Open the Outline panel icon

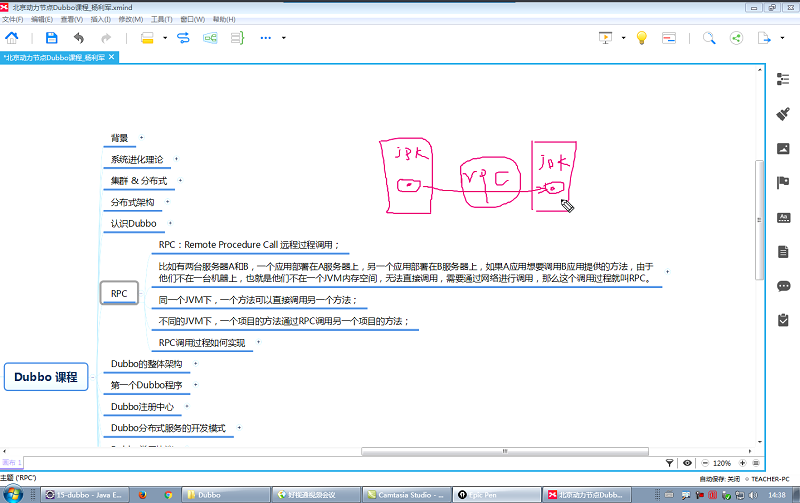click(x=783, y=79)
